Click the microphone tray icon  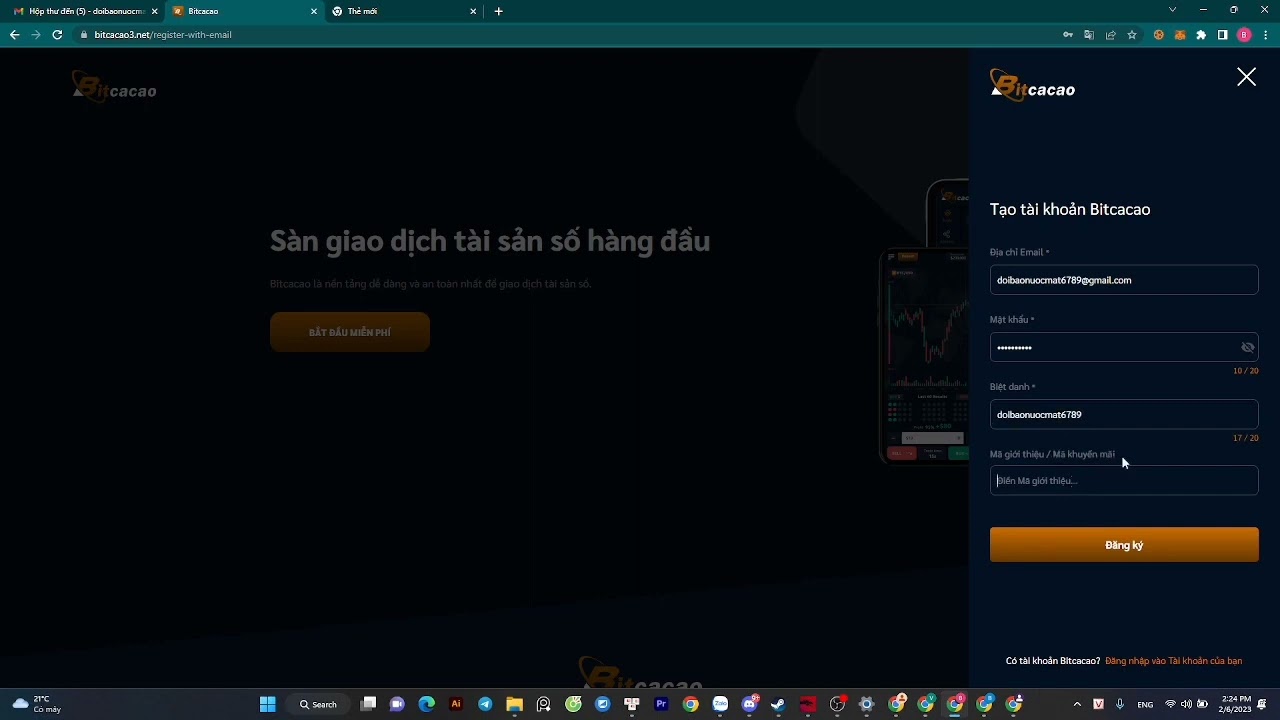point(1120,704)
